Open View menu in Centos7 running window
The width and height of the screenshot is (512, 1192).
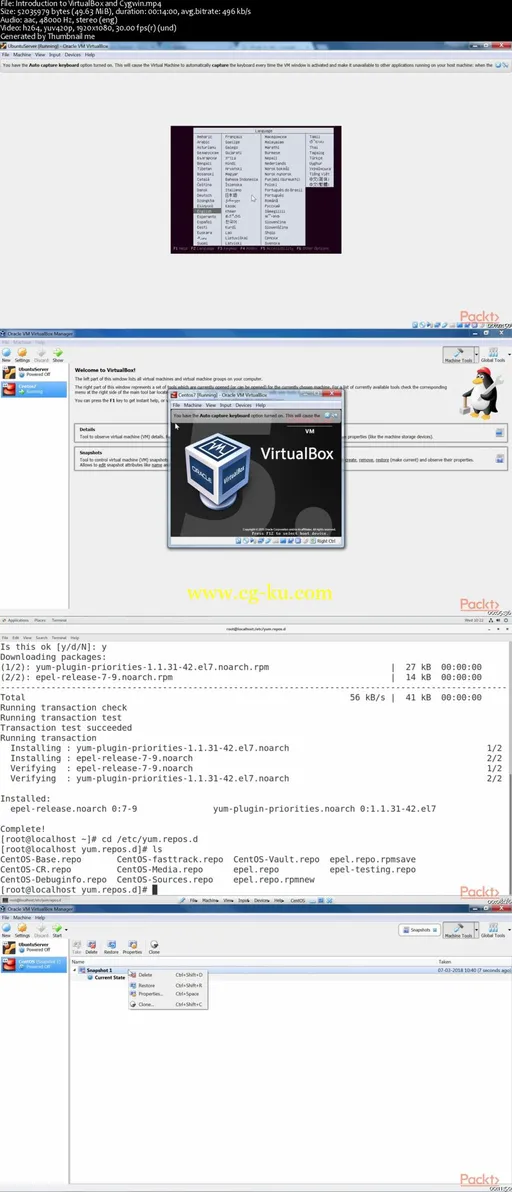pyautogui.click(x=210, y=405)
